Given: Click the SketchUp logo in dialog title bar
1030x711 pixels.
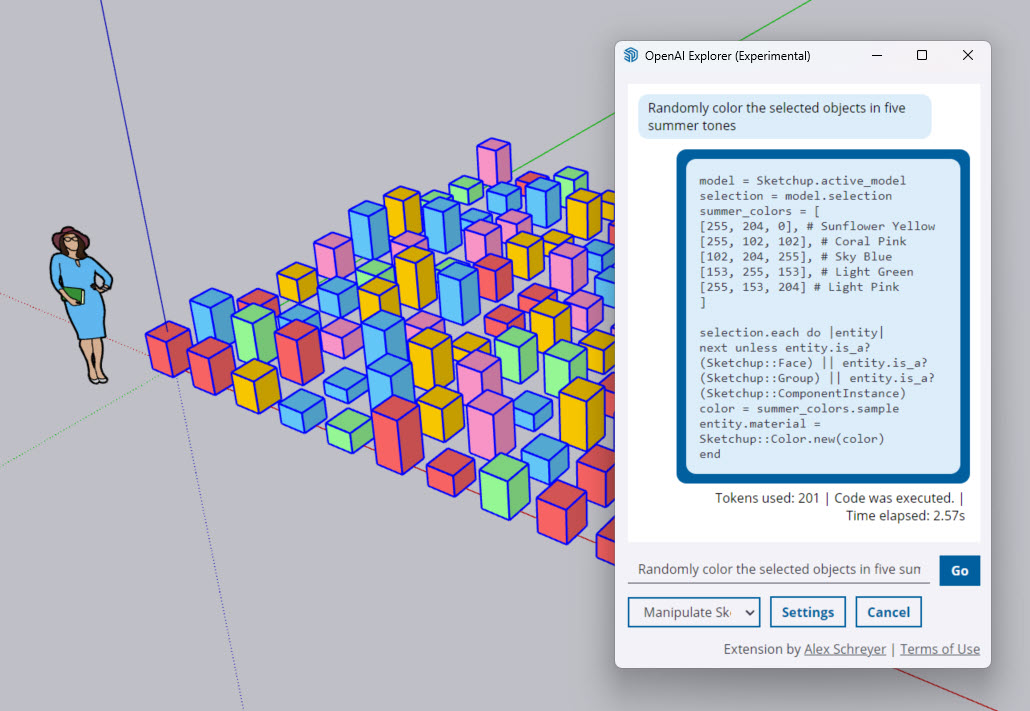Looking at the screenshot, I should (x=631, y=56).
